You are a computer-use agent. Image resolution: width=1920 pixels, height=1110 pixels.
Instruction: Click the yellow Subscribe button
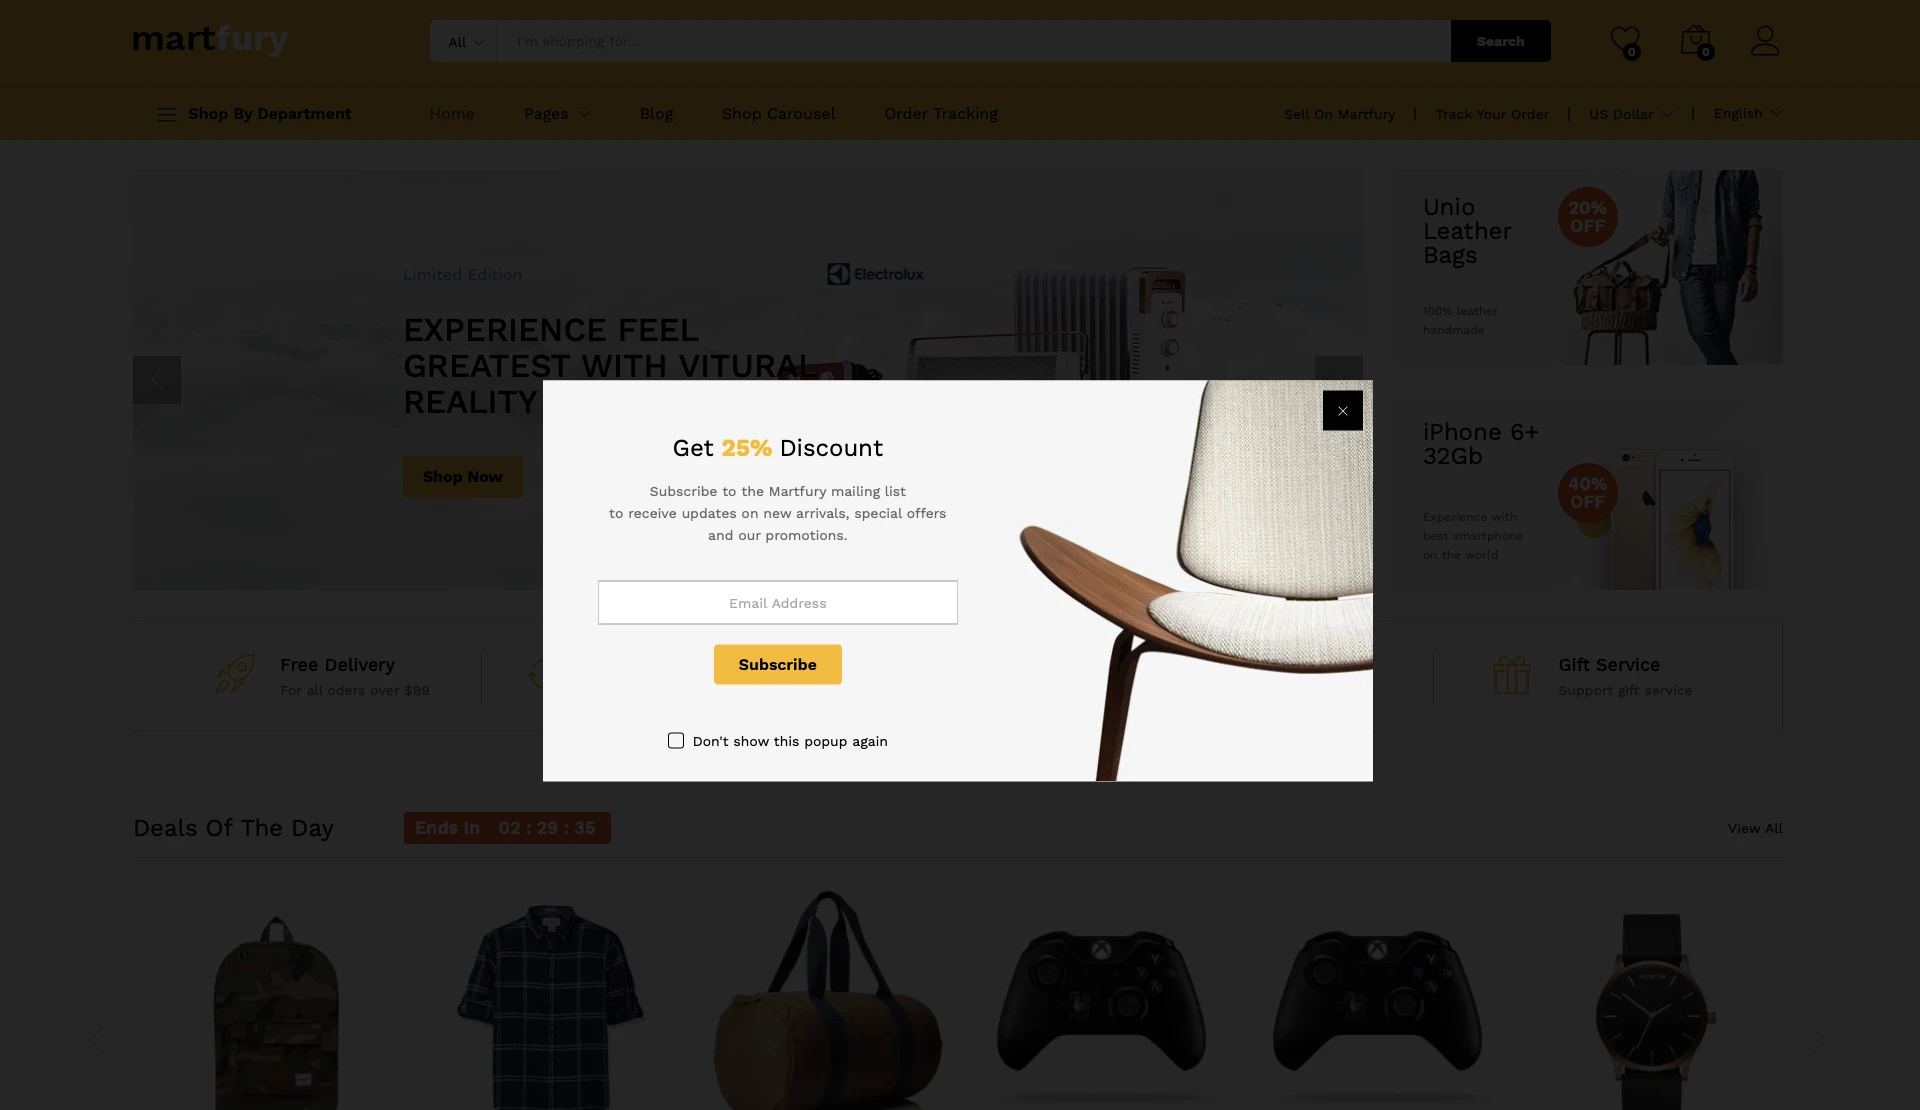(x=777, y=665)
